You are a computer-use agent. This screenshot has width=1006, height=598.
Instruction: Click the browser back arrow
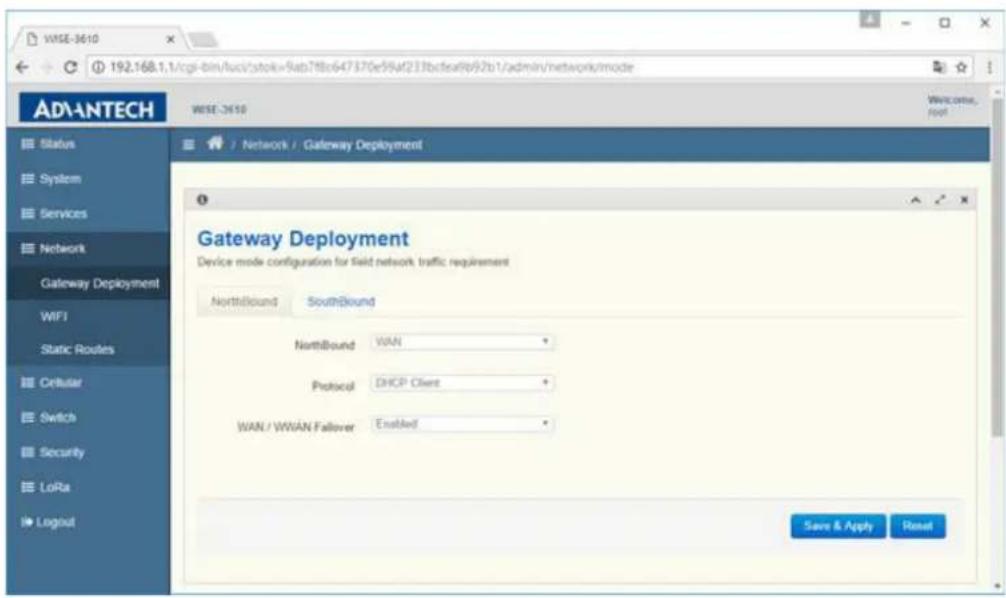[x=22, y=67]
